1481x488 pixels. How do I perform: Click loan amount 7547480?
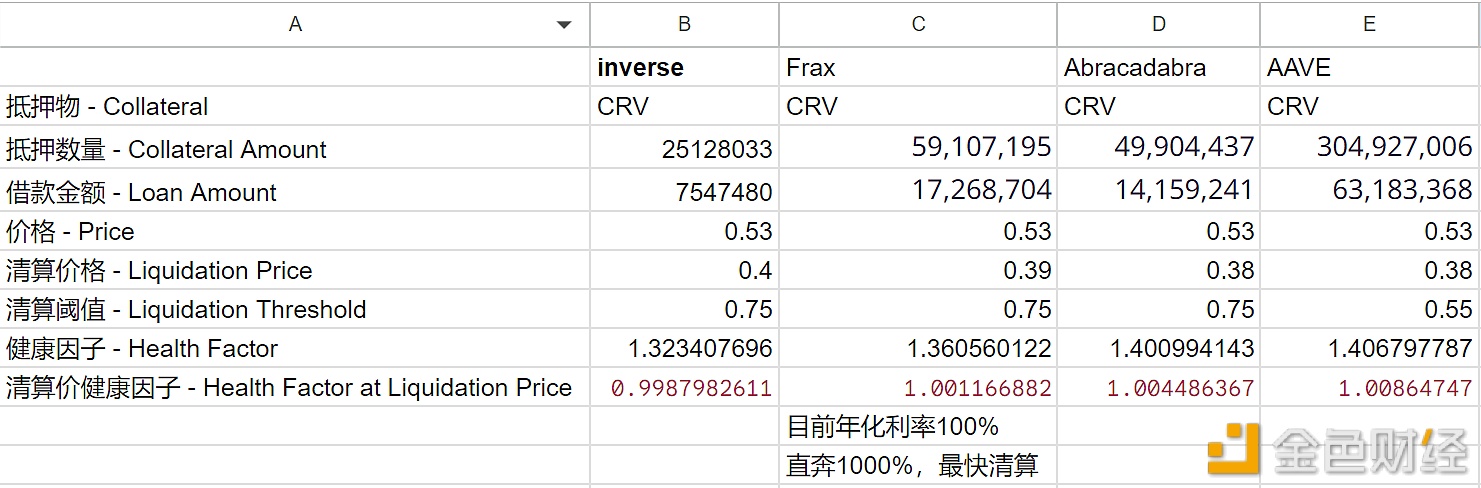pos(685,191)
